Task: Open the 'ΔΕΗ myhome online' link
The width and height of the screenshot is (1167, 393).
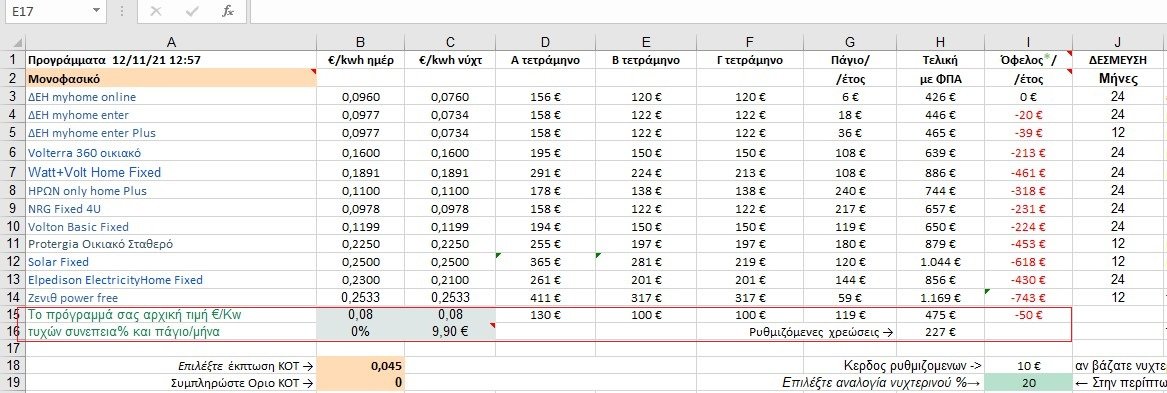Action: tap(82, 97)
